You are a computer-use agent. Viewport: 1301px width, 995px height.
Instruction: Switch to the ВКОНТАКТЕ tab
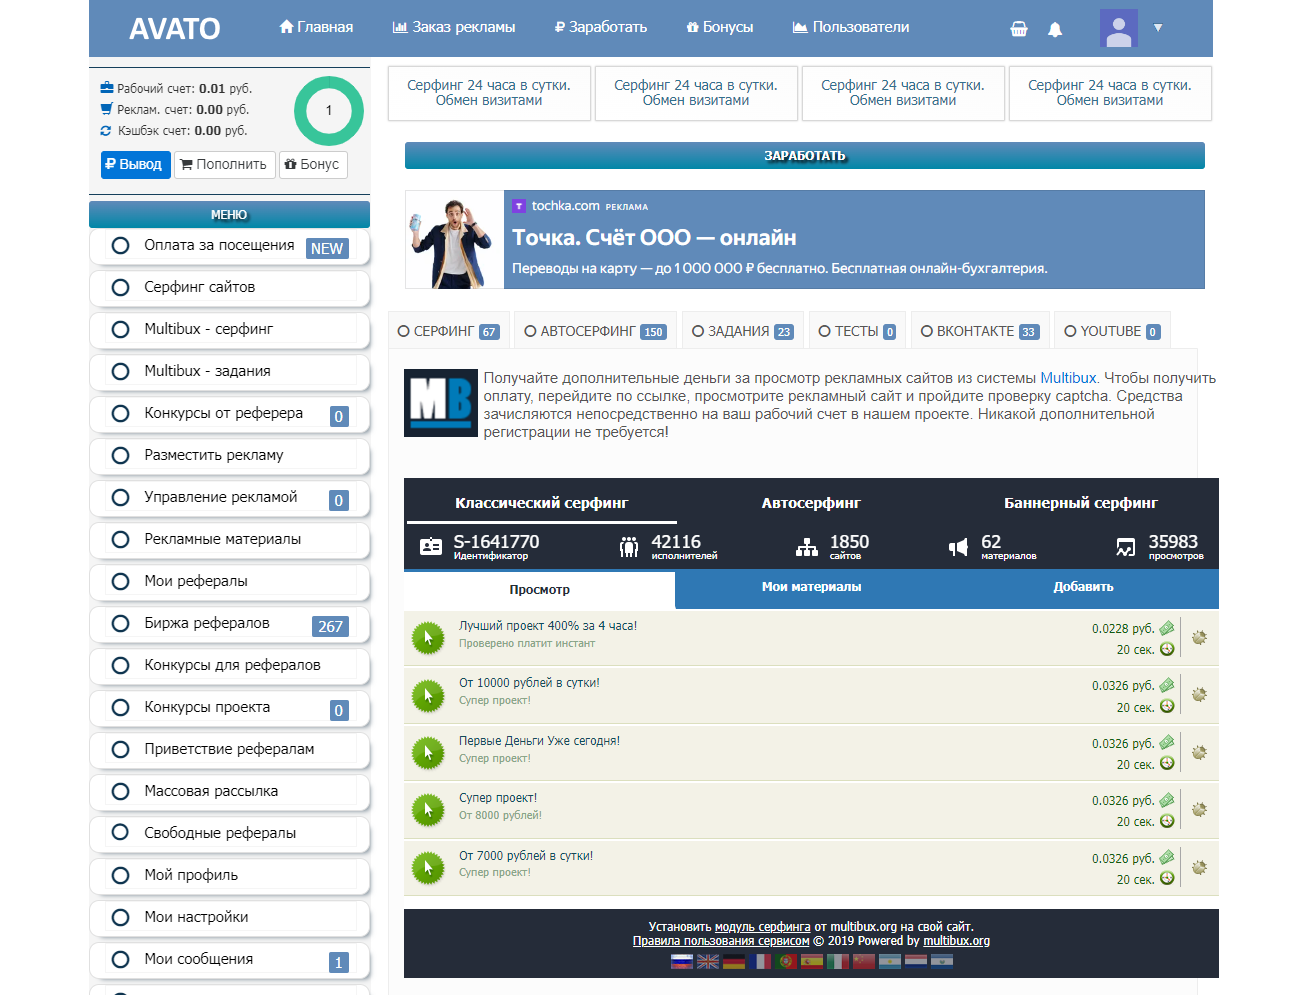click(979, 331)
